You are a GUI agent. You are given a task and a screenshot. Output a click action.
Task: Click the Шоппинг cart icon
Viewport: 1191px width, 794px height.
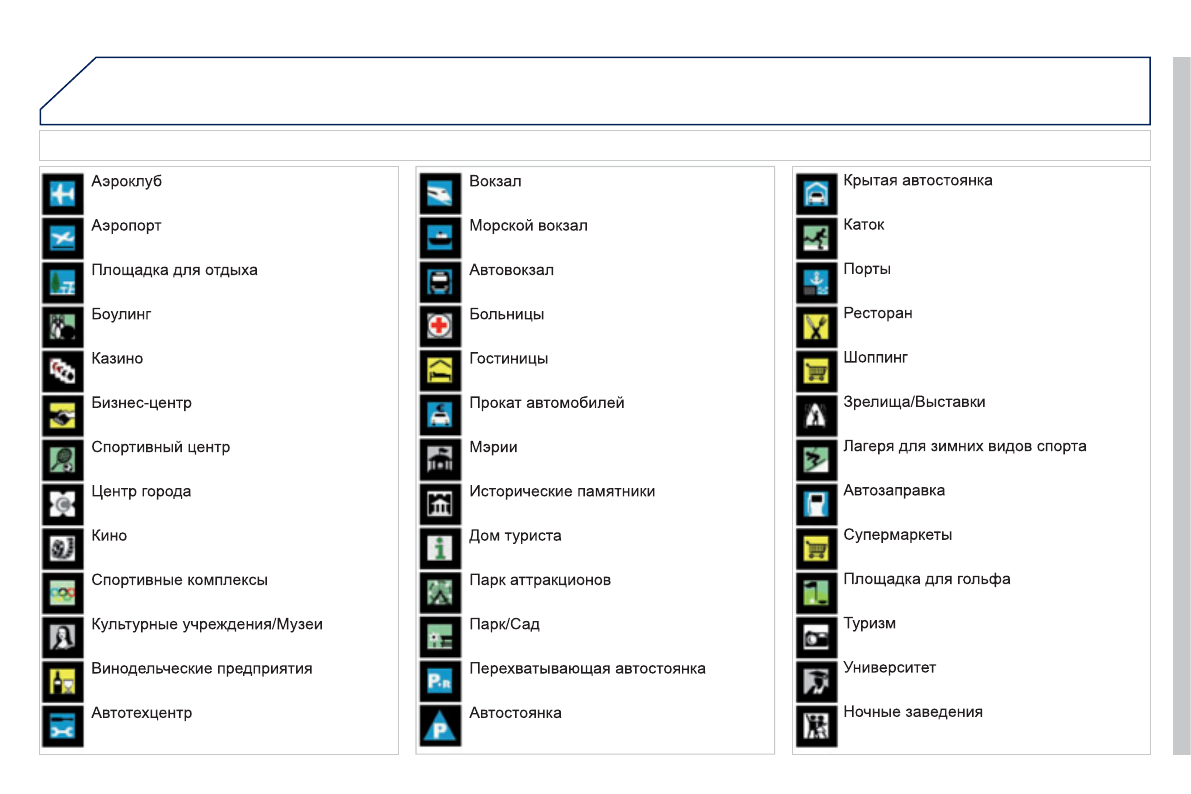click(816, 370)
